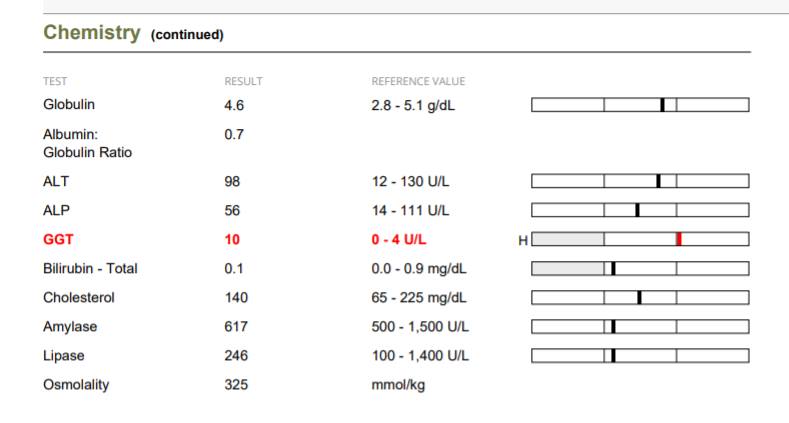Click the H flag beside GGT bar

pos(522,240)
